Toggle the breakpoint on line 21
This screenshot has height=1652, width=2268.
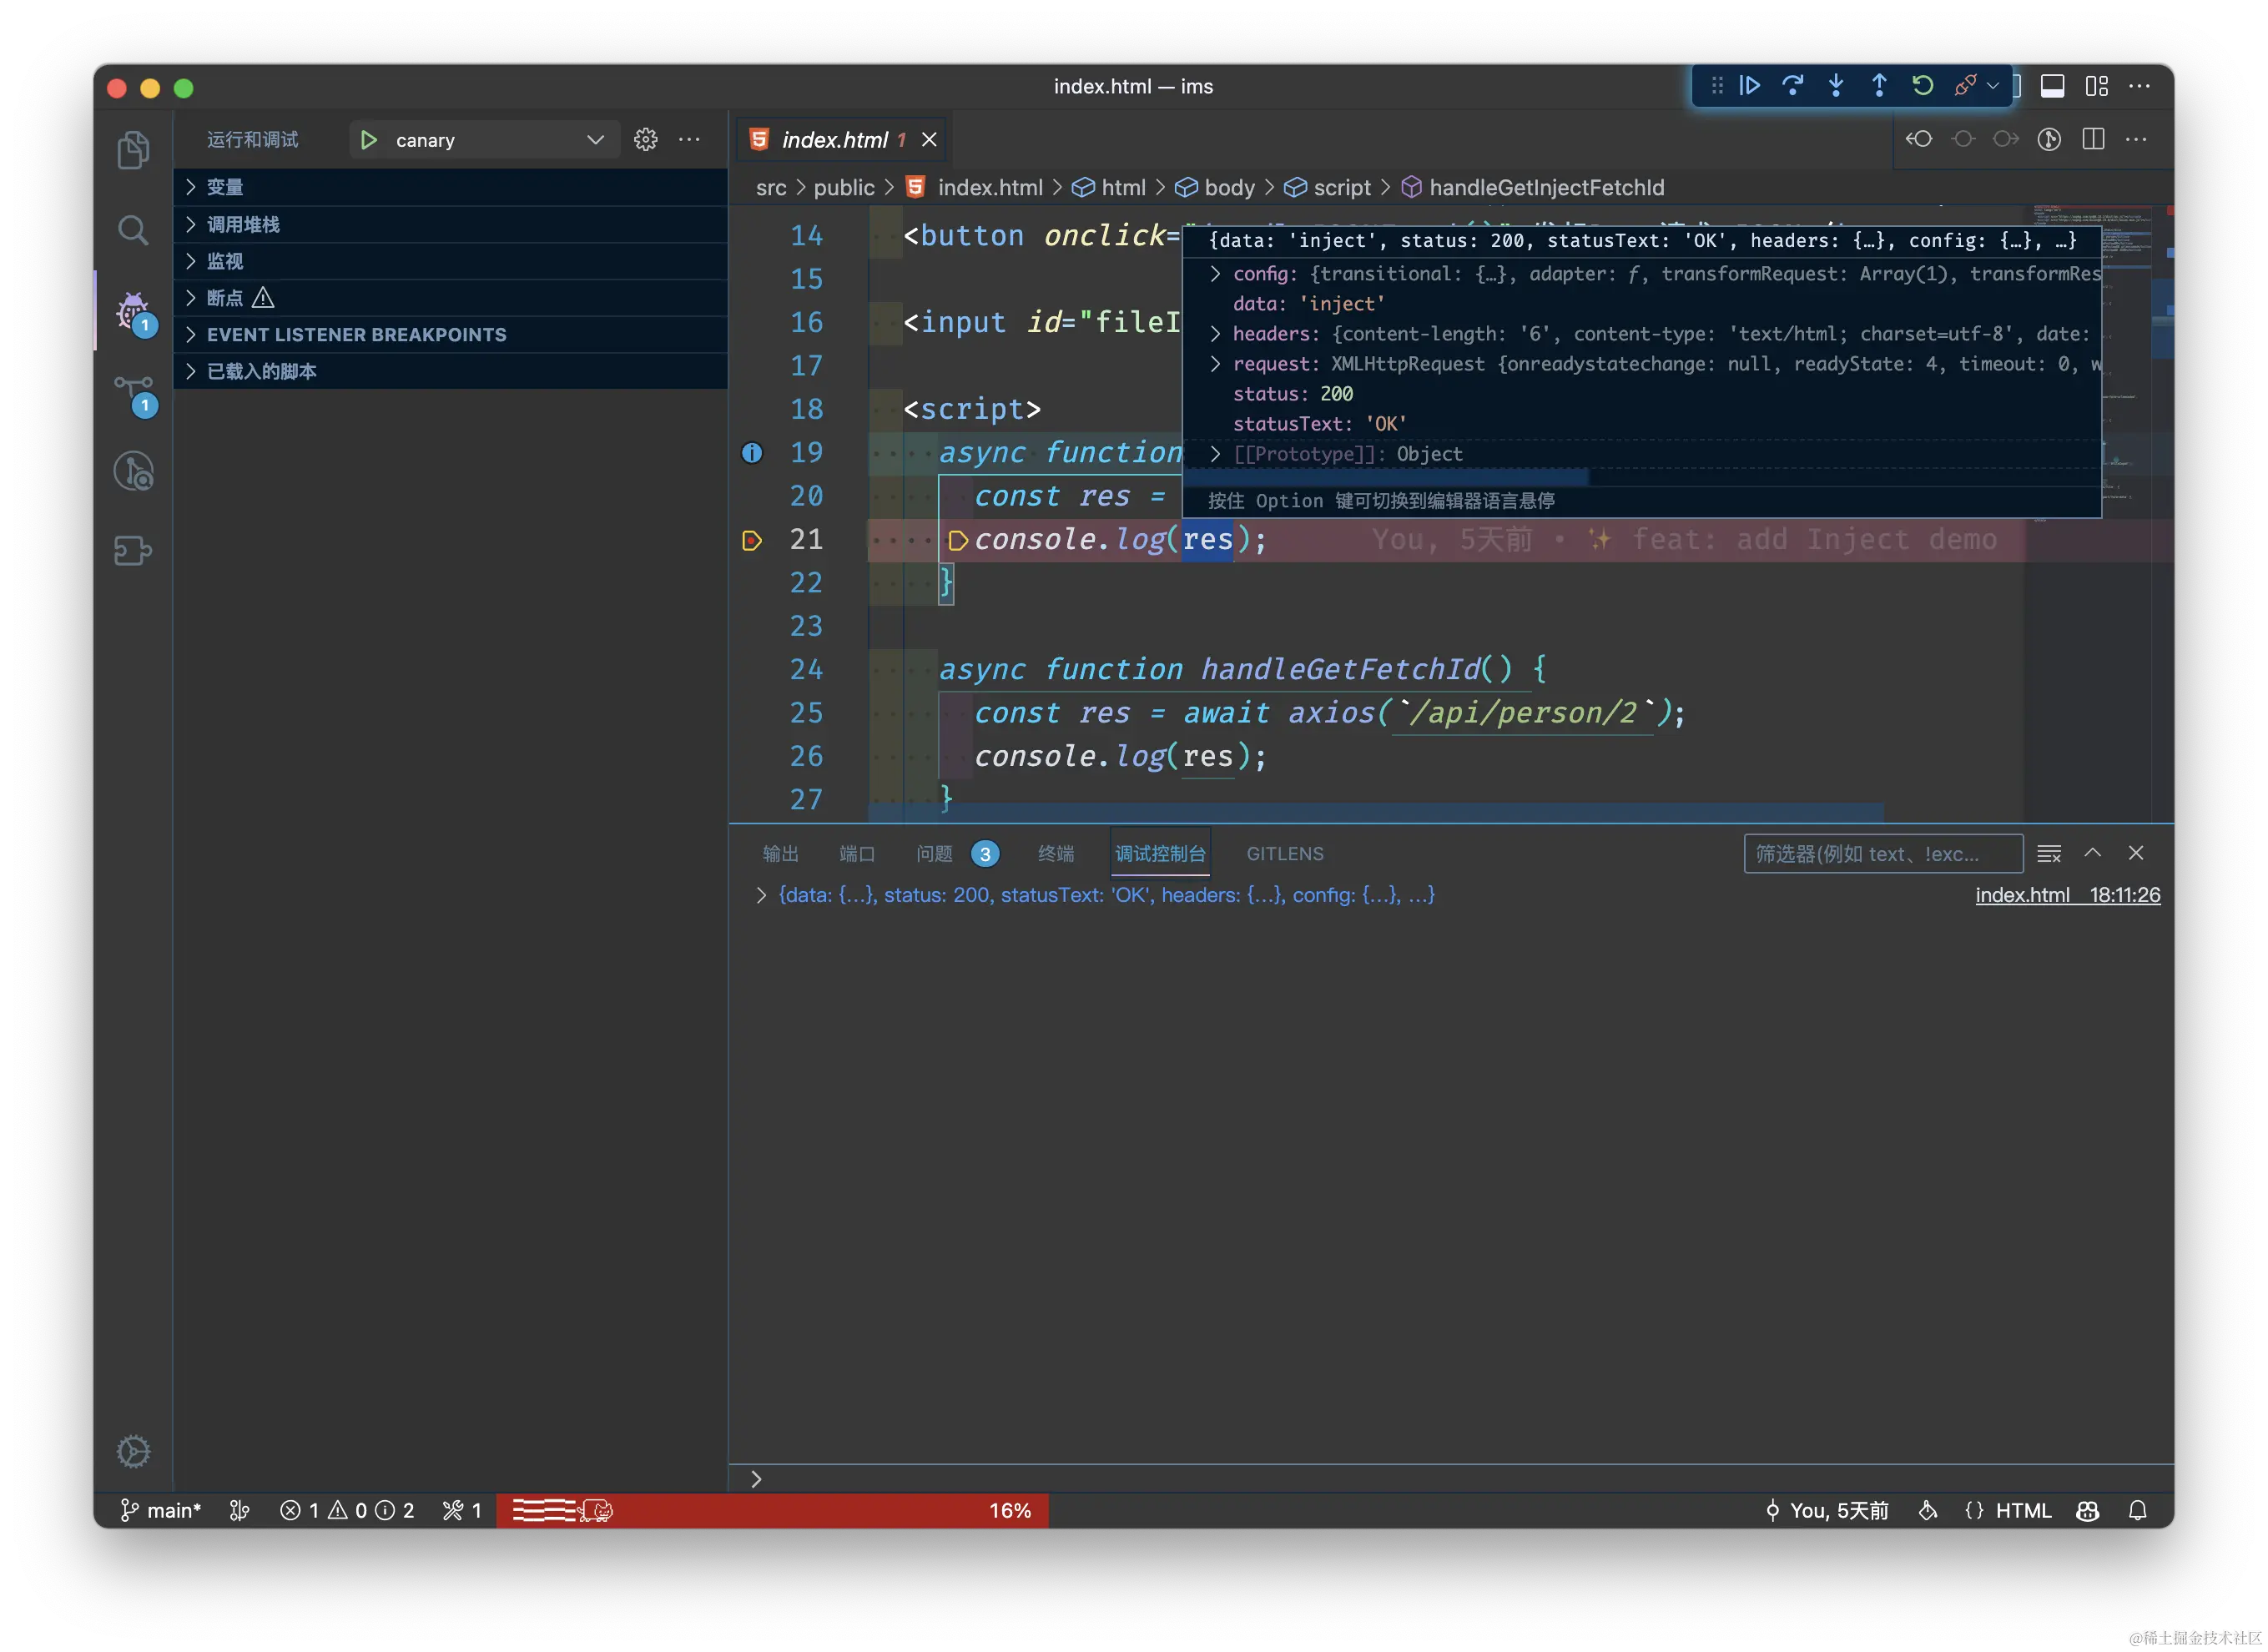(752, 541)
